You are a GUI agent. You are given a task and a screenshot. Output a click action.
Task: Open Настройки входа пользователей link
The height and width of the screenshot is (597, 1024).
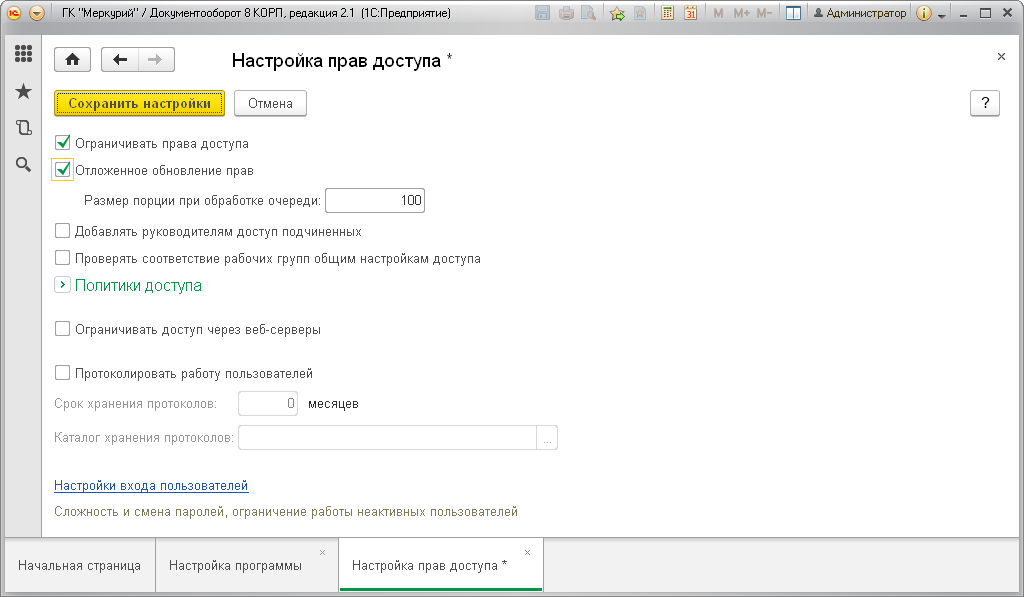[151, 485]
